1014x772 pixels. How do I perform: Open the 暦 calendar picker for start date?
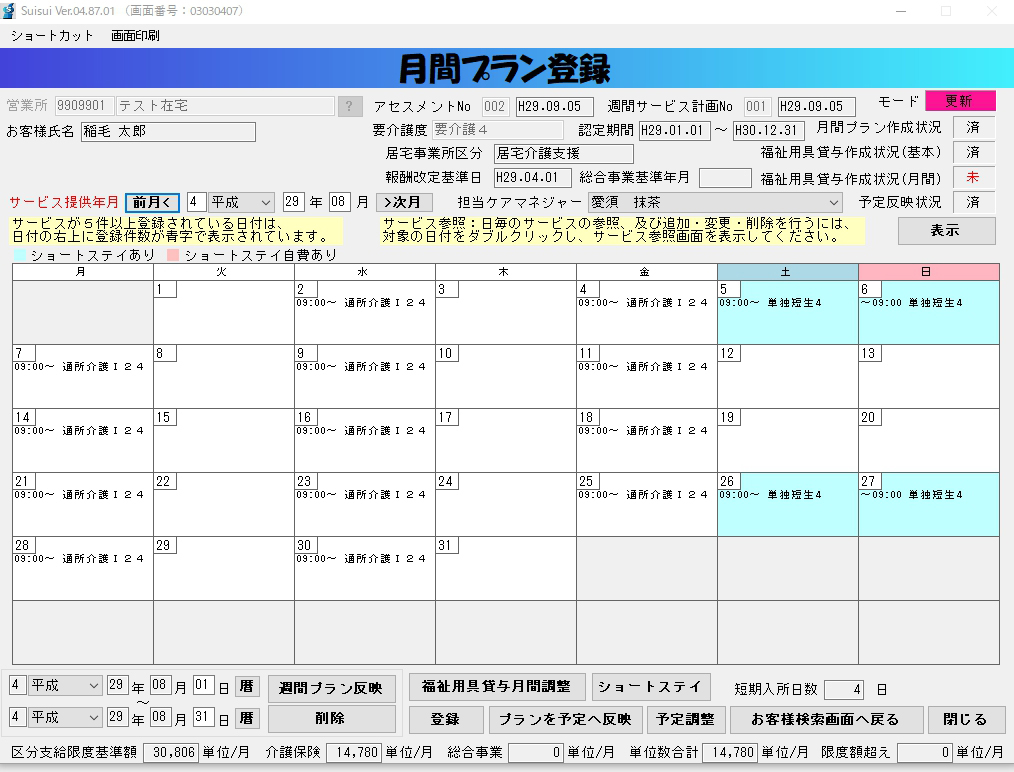246,686
